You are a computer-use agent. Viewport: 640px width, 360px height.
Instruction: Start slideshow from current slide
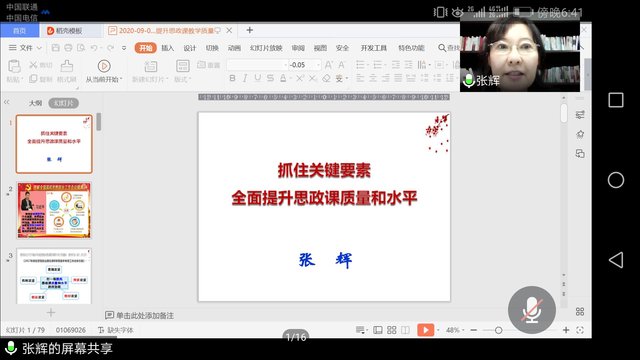tap(104, 66)
